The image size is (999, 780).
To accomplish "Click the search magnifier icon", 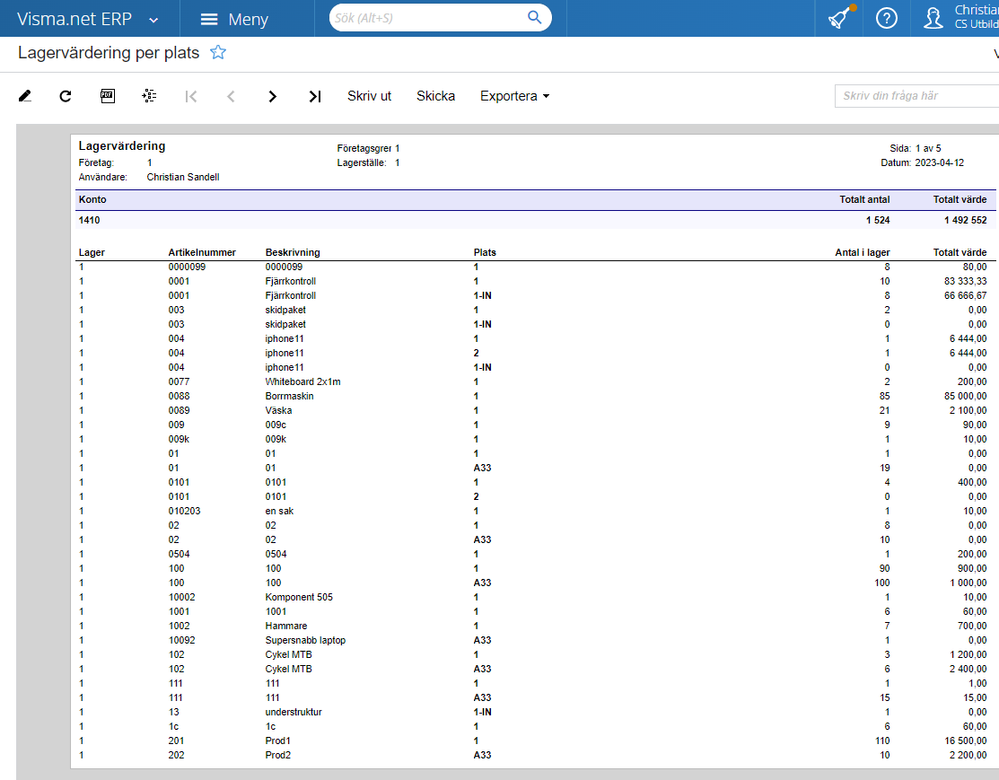I will click(535, 18).
